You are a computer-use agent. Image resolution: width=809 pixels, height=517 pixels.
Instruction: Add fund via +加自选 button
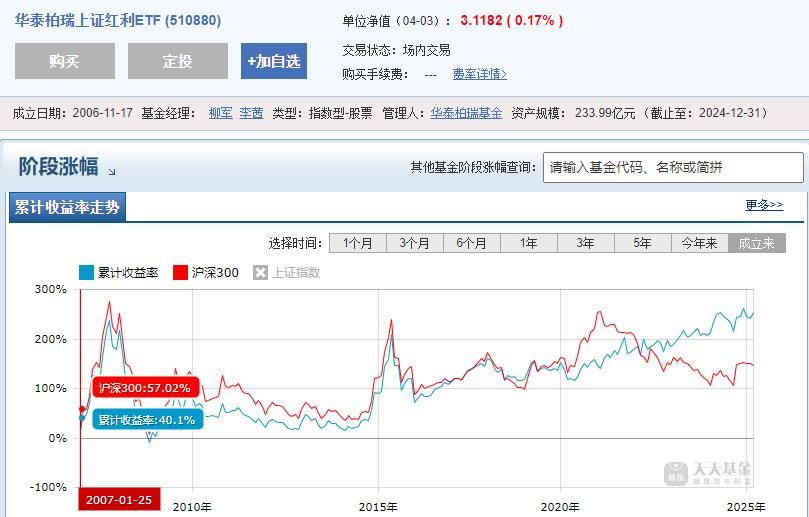point(274,61)
